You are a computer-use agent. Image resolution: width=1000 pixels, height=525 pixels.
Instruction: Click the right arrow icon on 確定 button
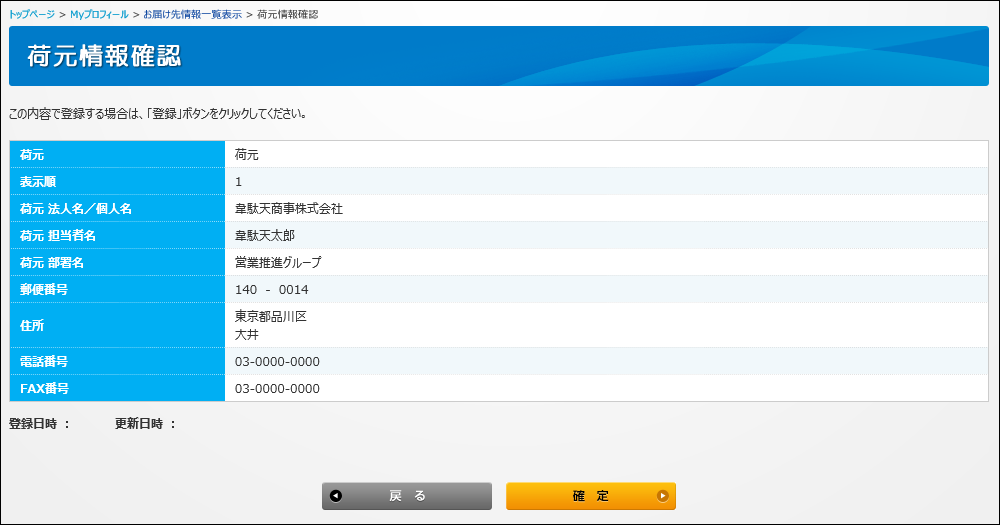[662, 496]
